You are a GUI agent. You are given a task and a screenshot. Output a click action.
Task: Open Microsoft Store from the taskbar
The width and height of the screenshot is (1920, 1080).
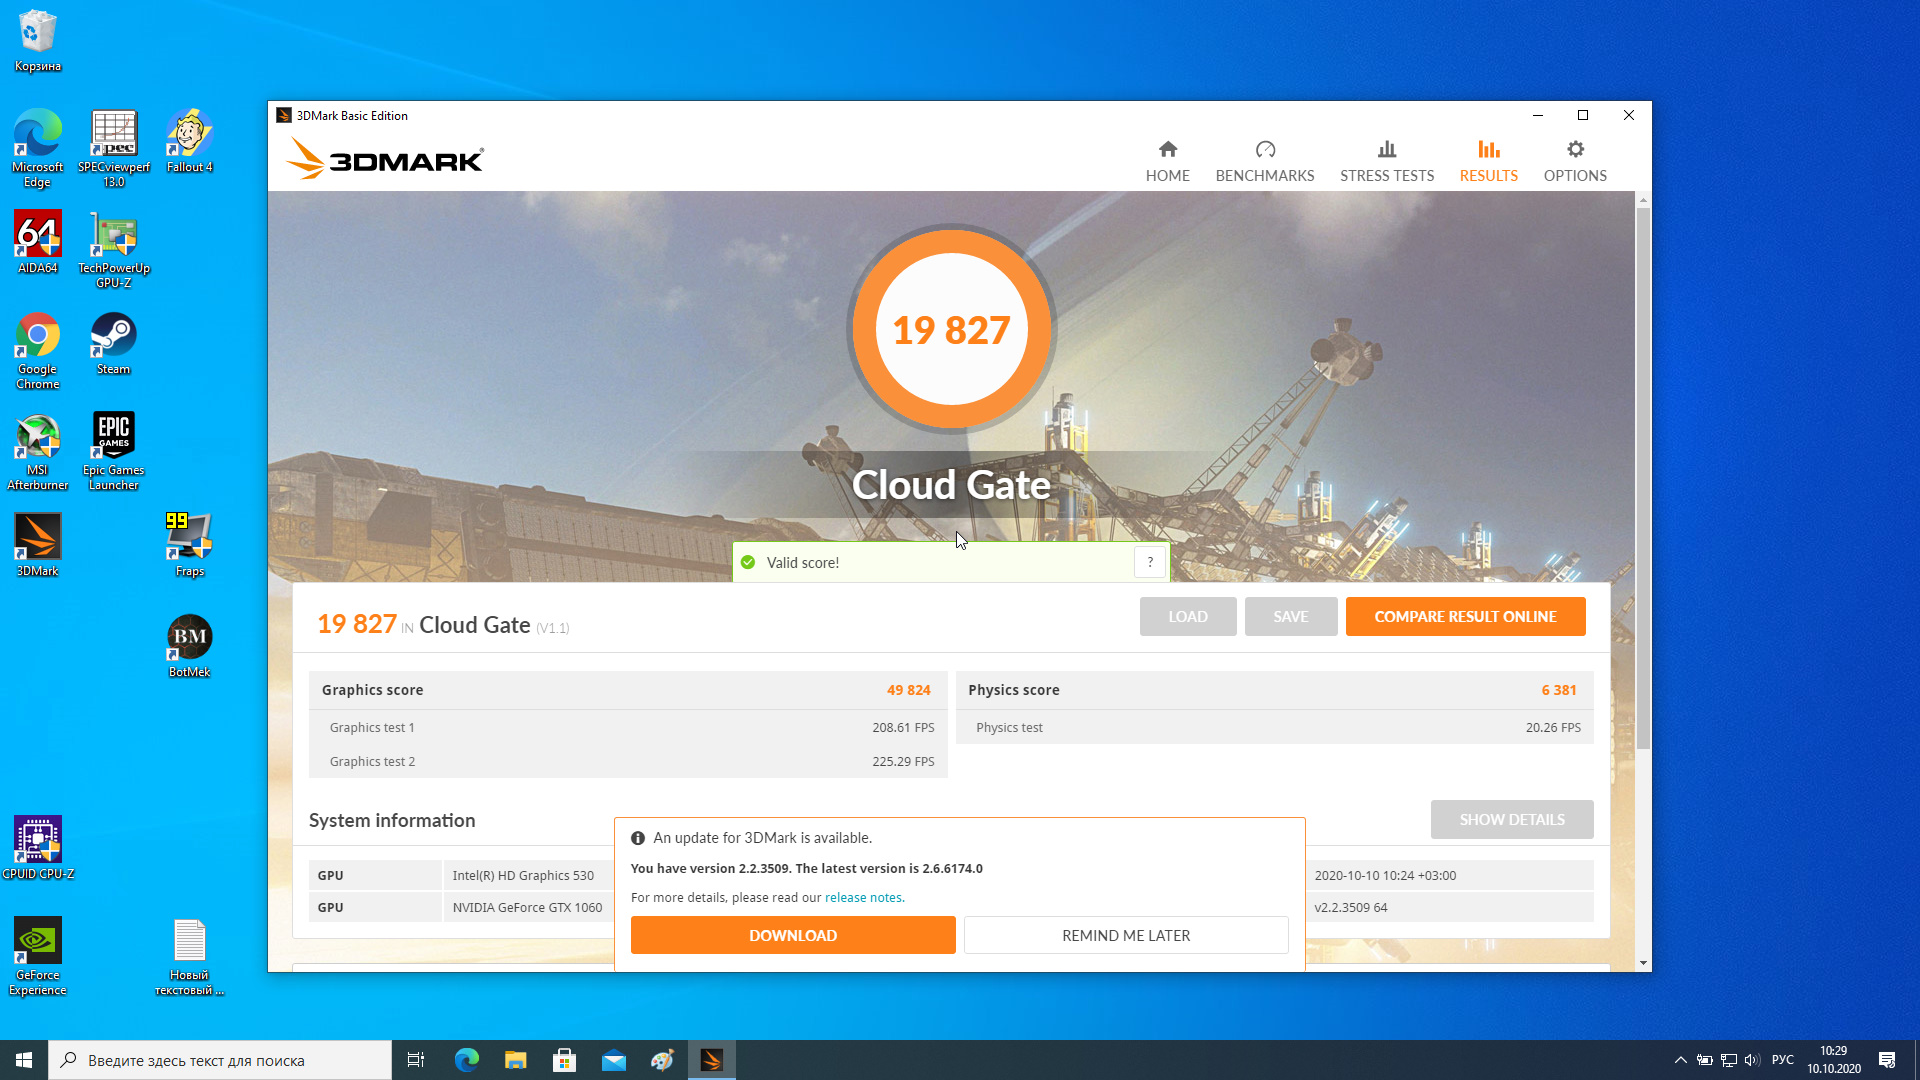pyautogui.click(x=564, y=1060)
